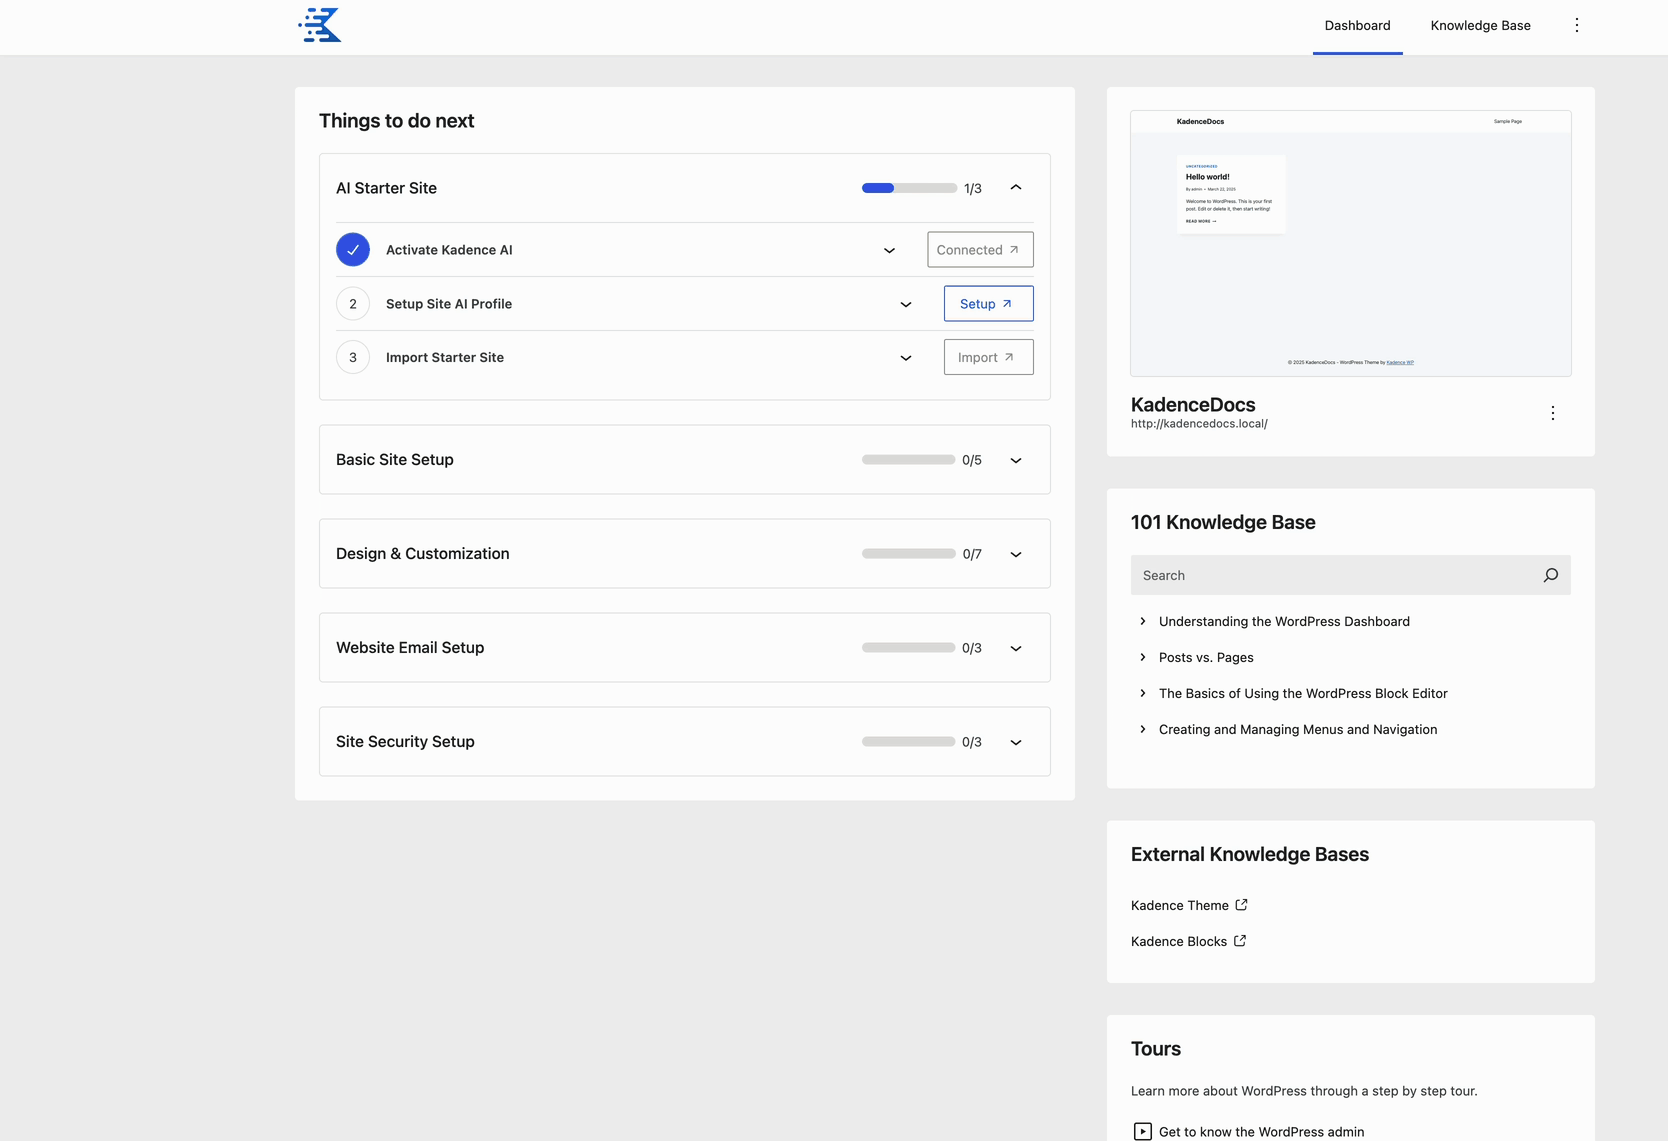Click the step 2 circle for Setup Site AI Profile
This screenshot has width=1668, height=1141.
pyautogui.click(x=353, y=304)
